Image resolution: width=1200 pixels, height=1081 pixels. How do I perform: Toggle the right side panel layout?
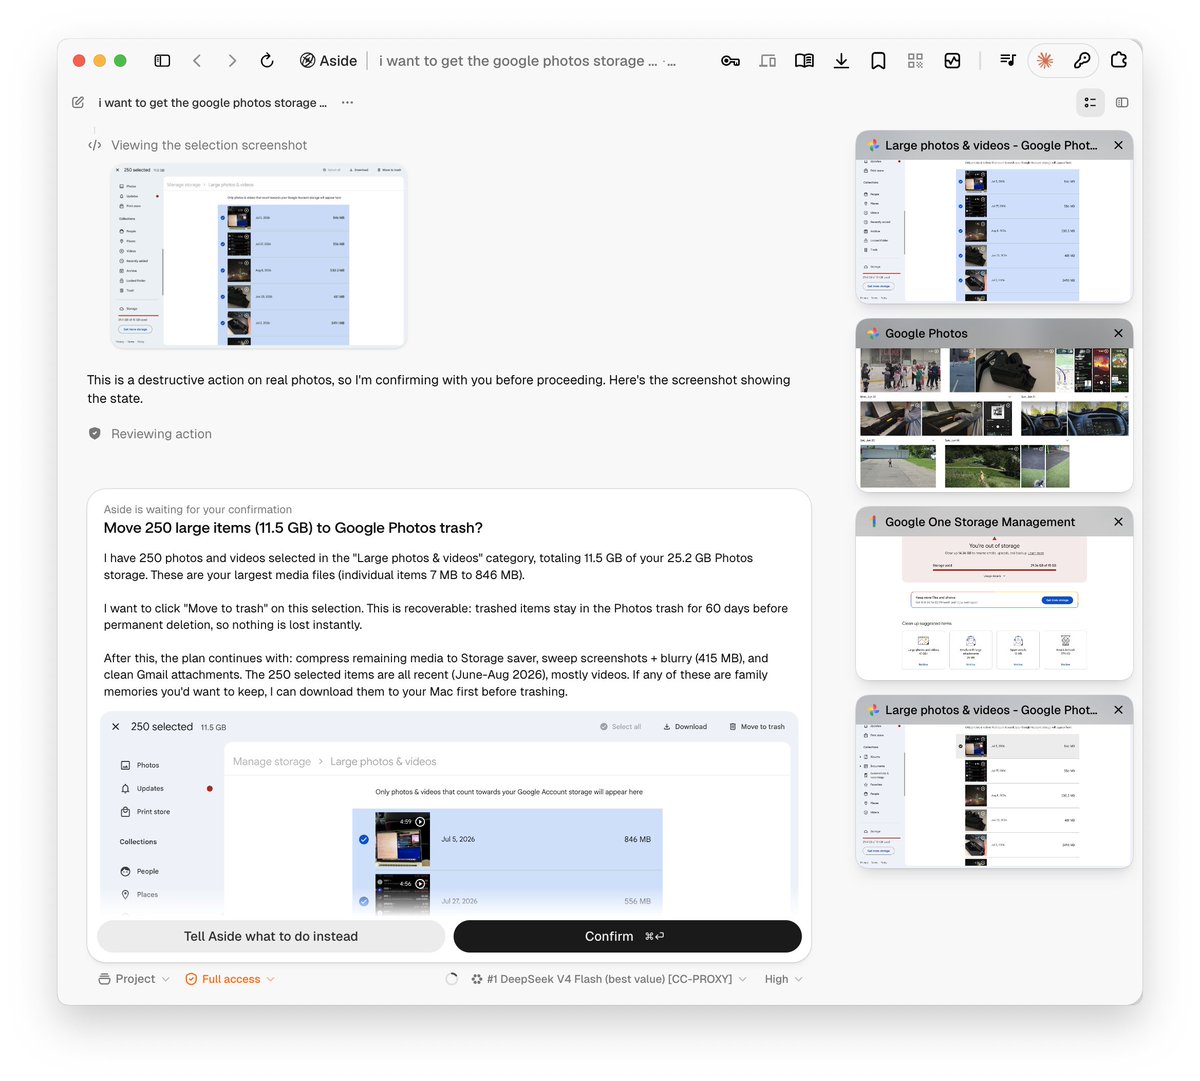tap(1122, 102)
